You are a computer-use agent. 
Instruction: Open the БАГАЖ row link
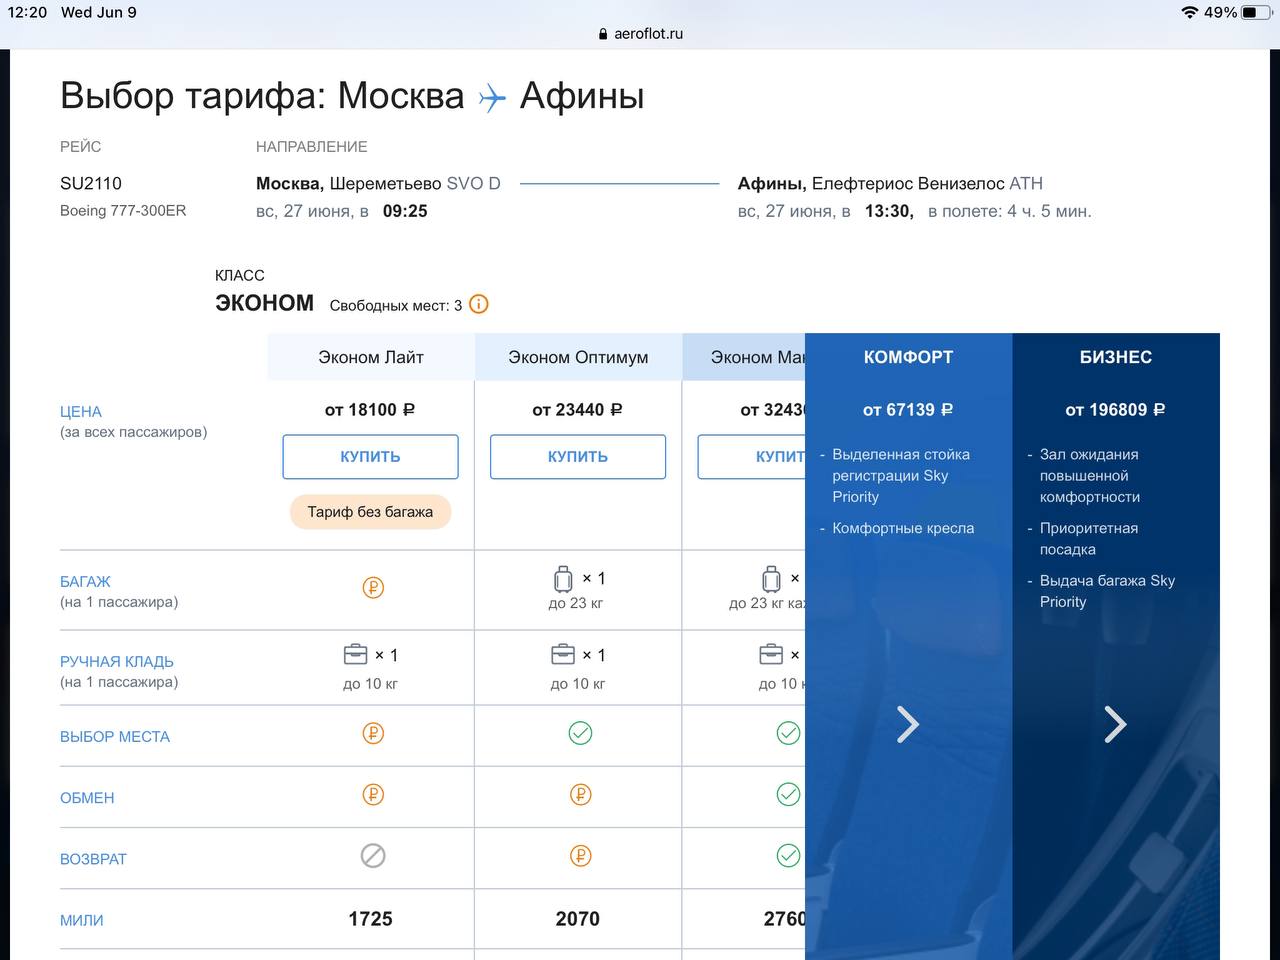coord(85,582)
